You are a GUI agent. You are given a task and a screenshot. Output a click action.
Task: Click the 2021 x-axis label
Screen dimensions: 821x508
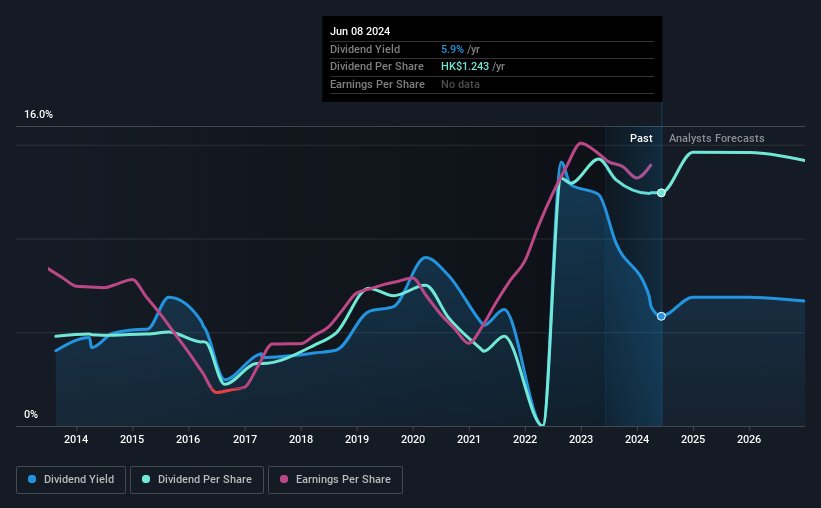click(469, 439)
